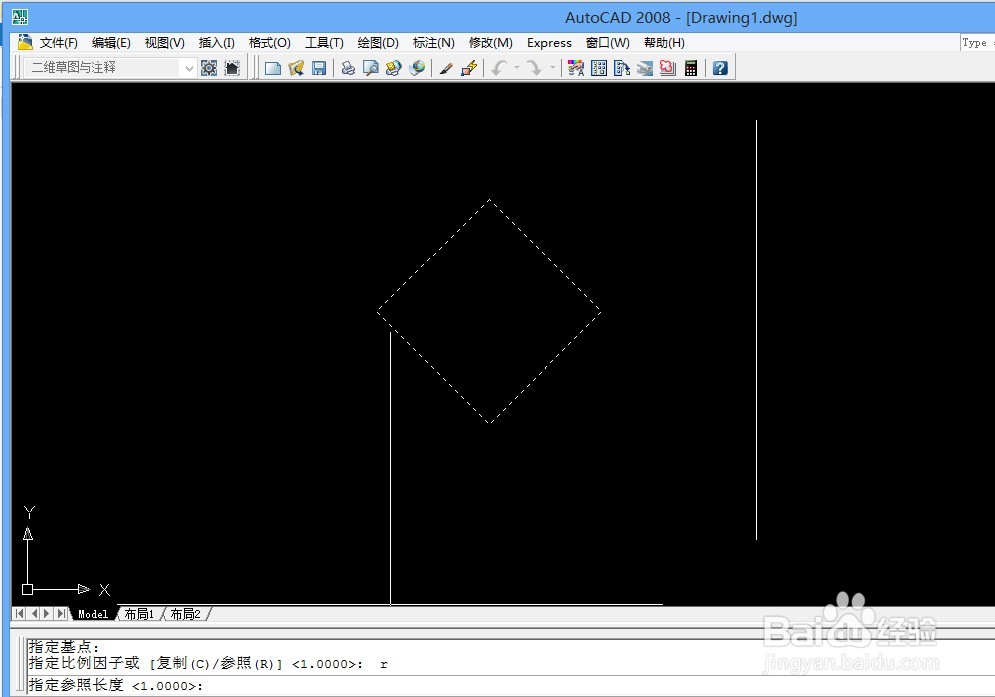The width and height of the screenshot is (995, 697).
Task: Open Plot Preview with magnifier icon
Action: [x=371, y=68]
